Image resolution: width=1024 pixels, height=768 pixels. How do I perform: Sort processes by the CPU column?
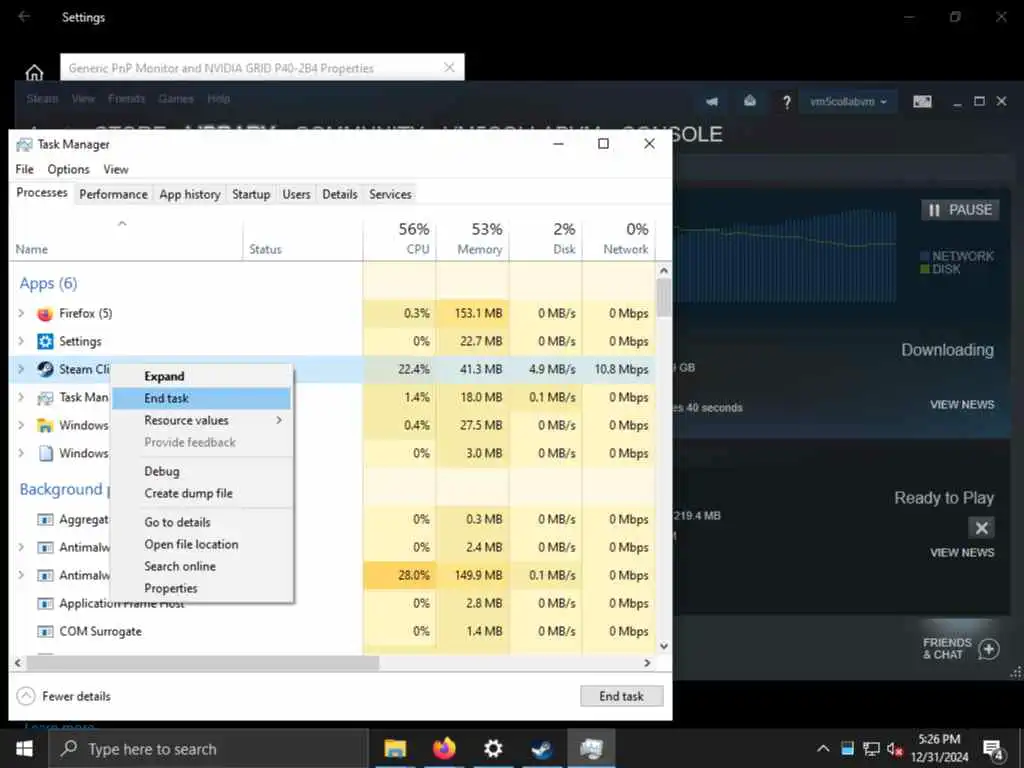tap(400, 238)
